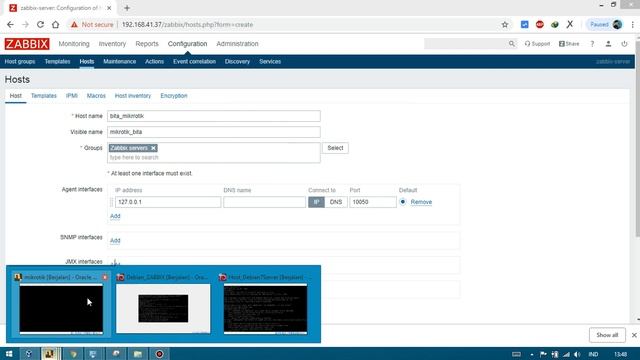Click the Zabbix search magnifier icon
The height and width of the screenshot is (360, 640).
tap(511, 44)
